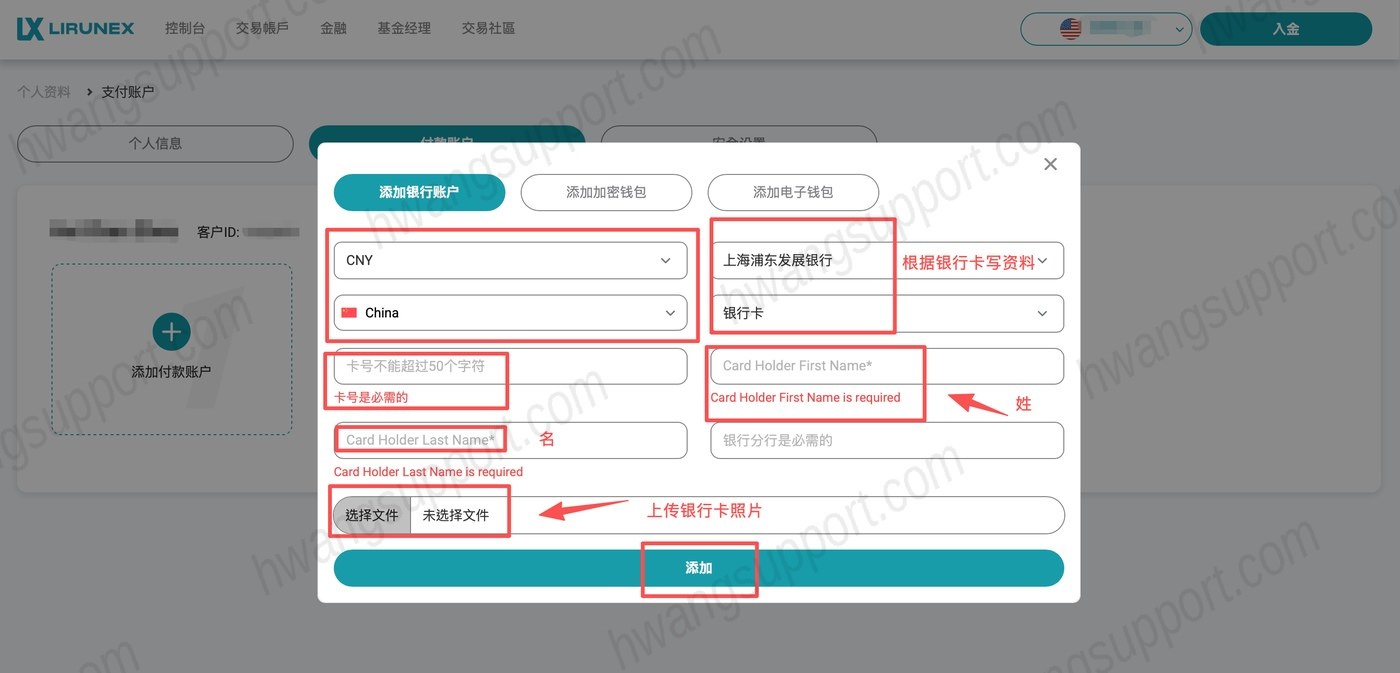Screen dimensions: 1400x673
Task: Click the 未选择文件 text
Action: pyautogui.click(x=456, y=515)
